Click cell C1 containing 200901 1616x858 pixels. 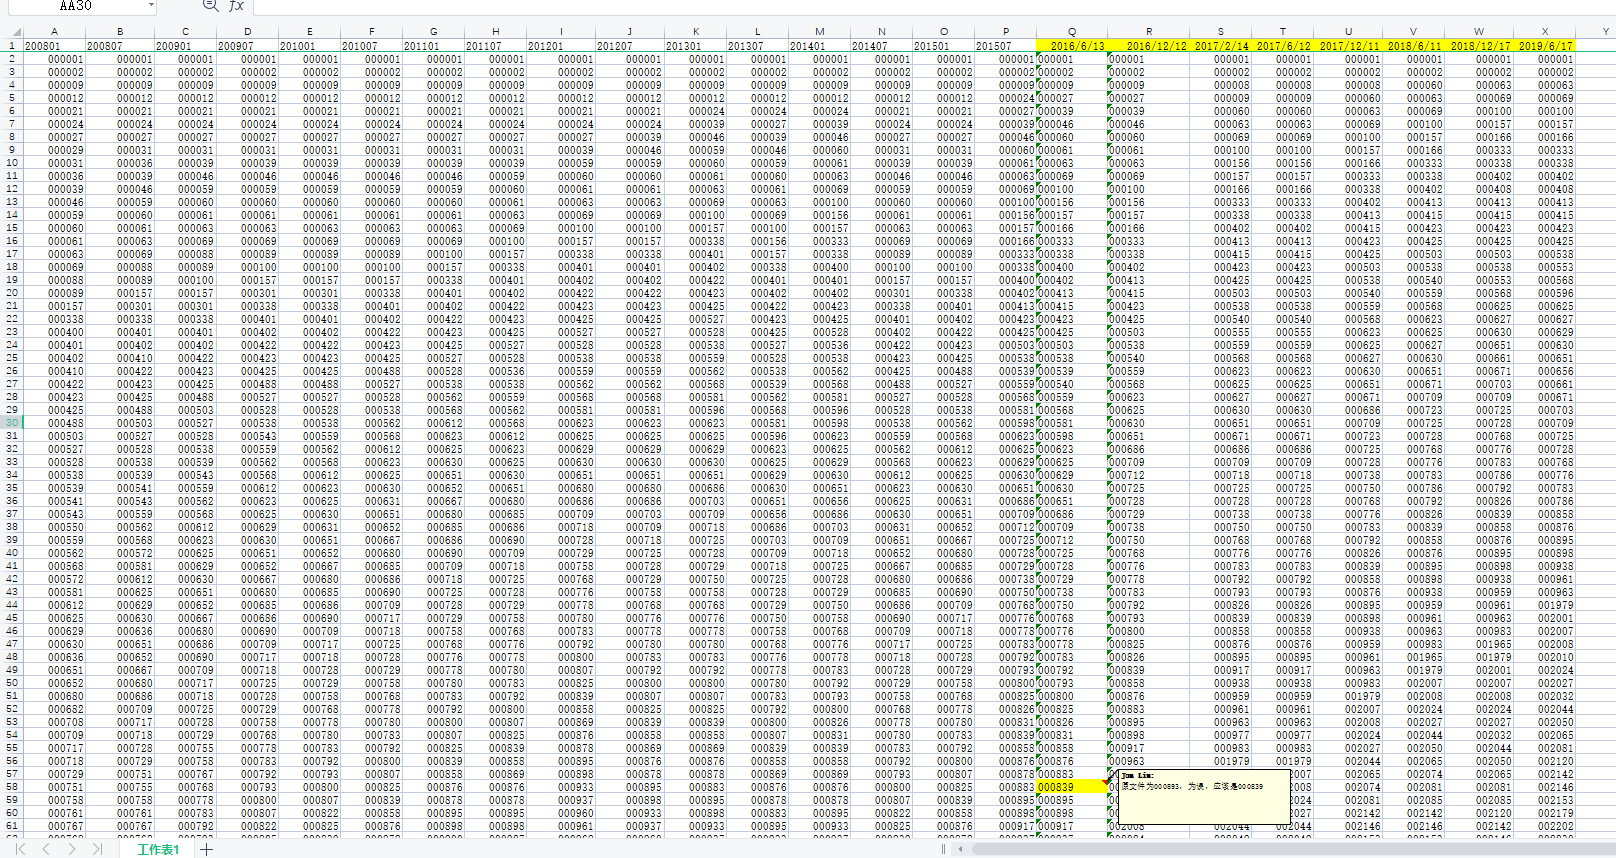(185, 46)
